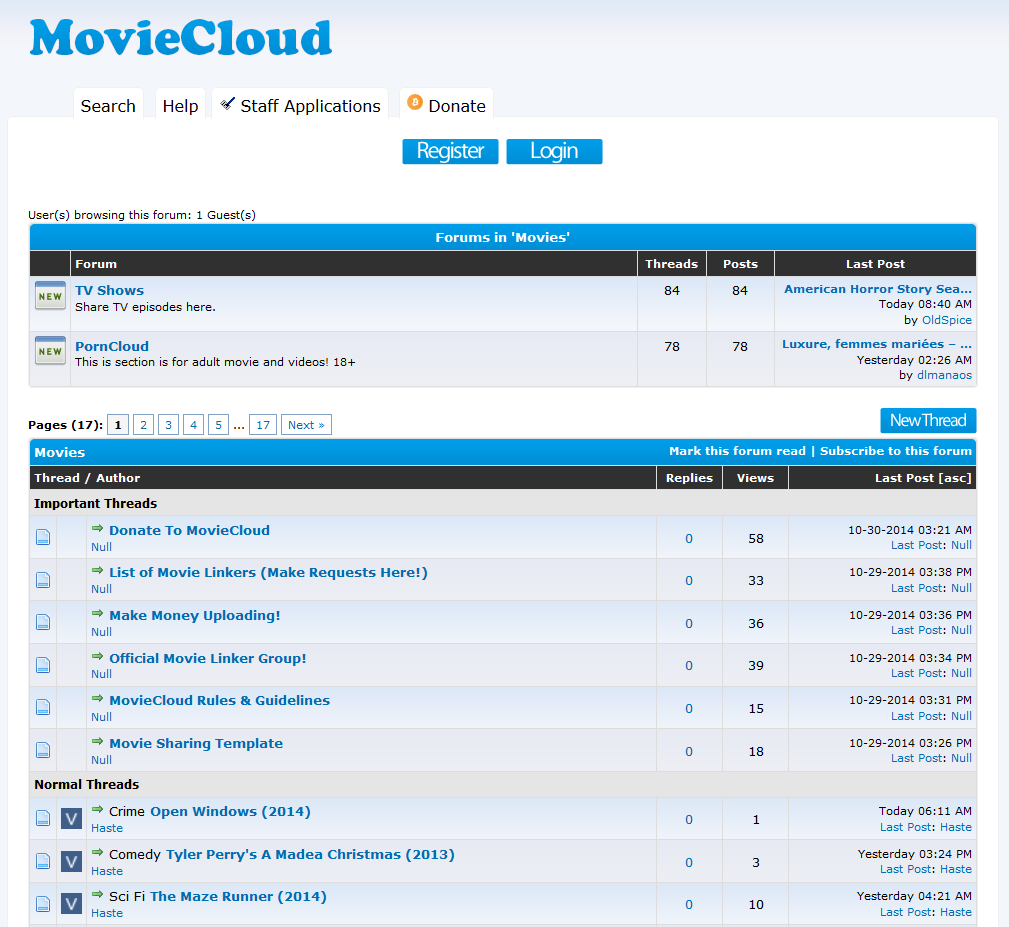
Task: Click the green arrow beside Tyler Perry's A Madea Christmas
Action: click(98, 852)
